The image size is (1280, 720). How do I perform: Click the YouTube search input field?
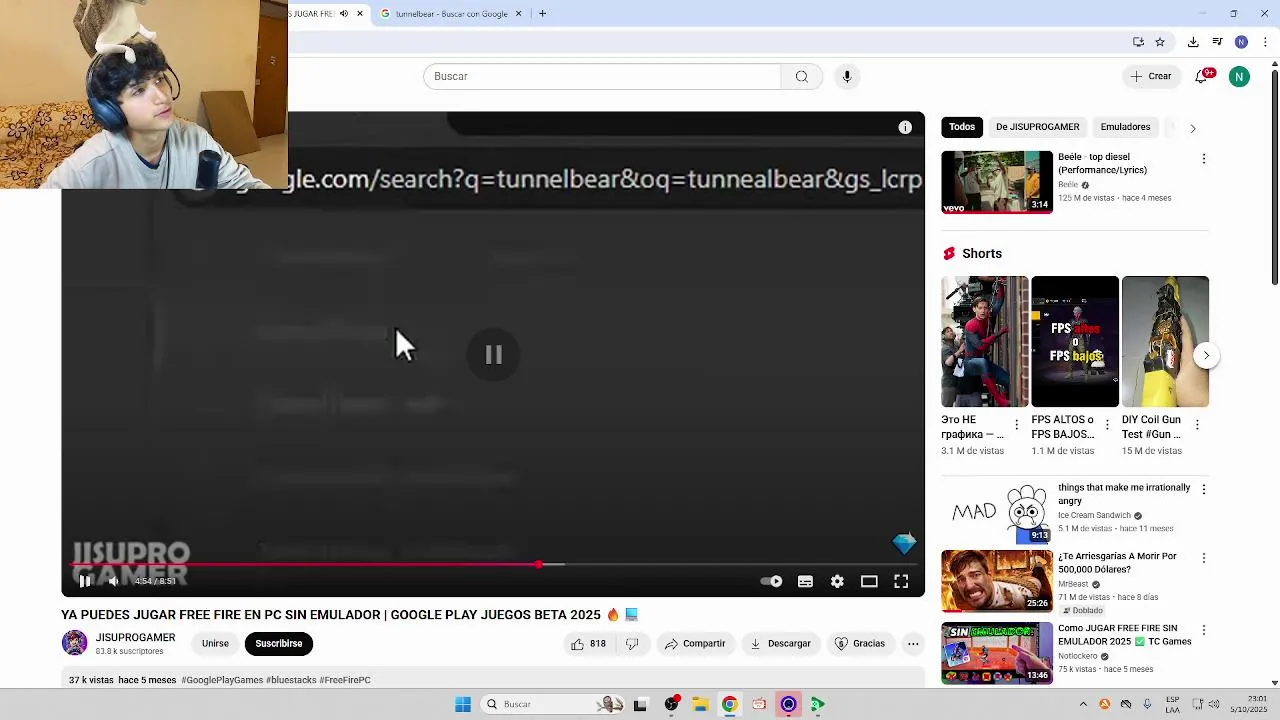pos(602,76)
